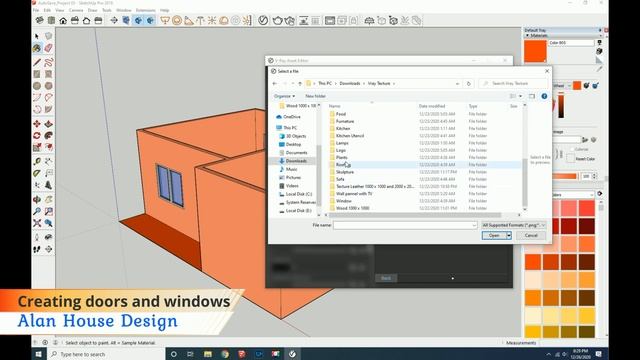The width and height of the screenshot is (640, 360).
Task: Open the Edit menu
Action: click(x=47, y=10)
